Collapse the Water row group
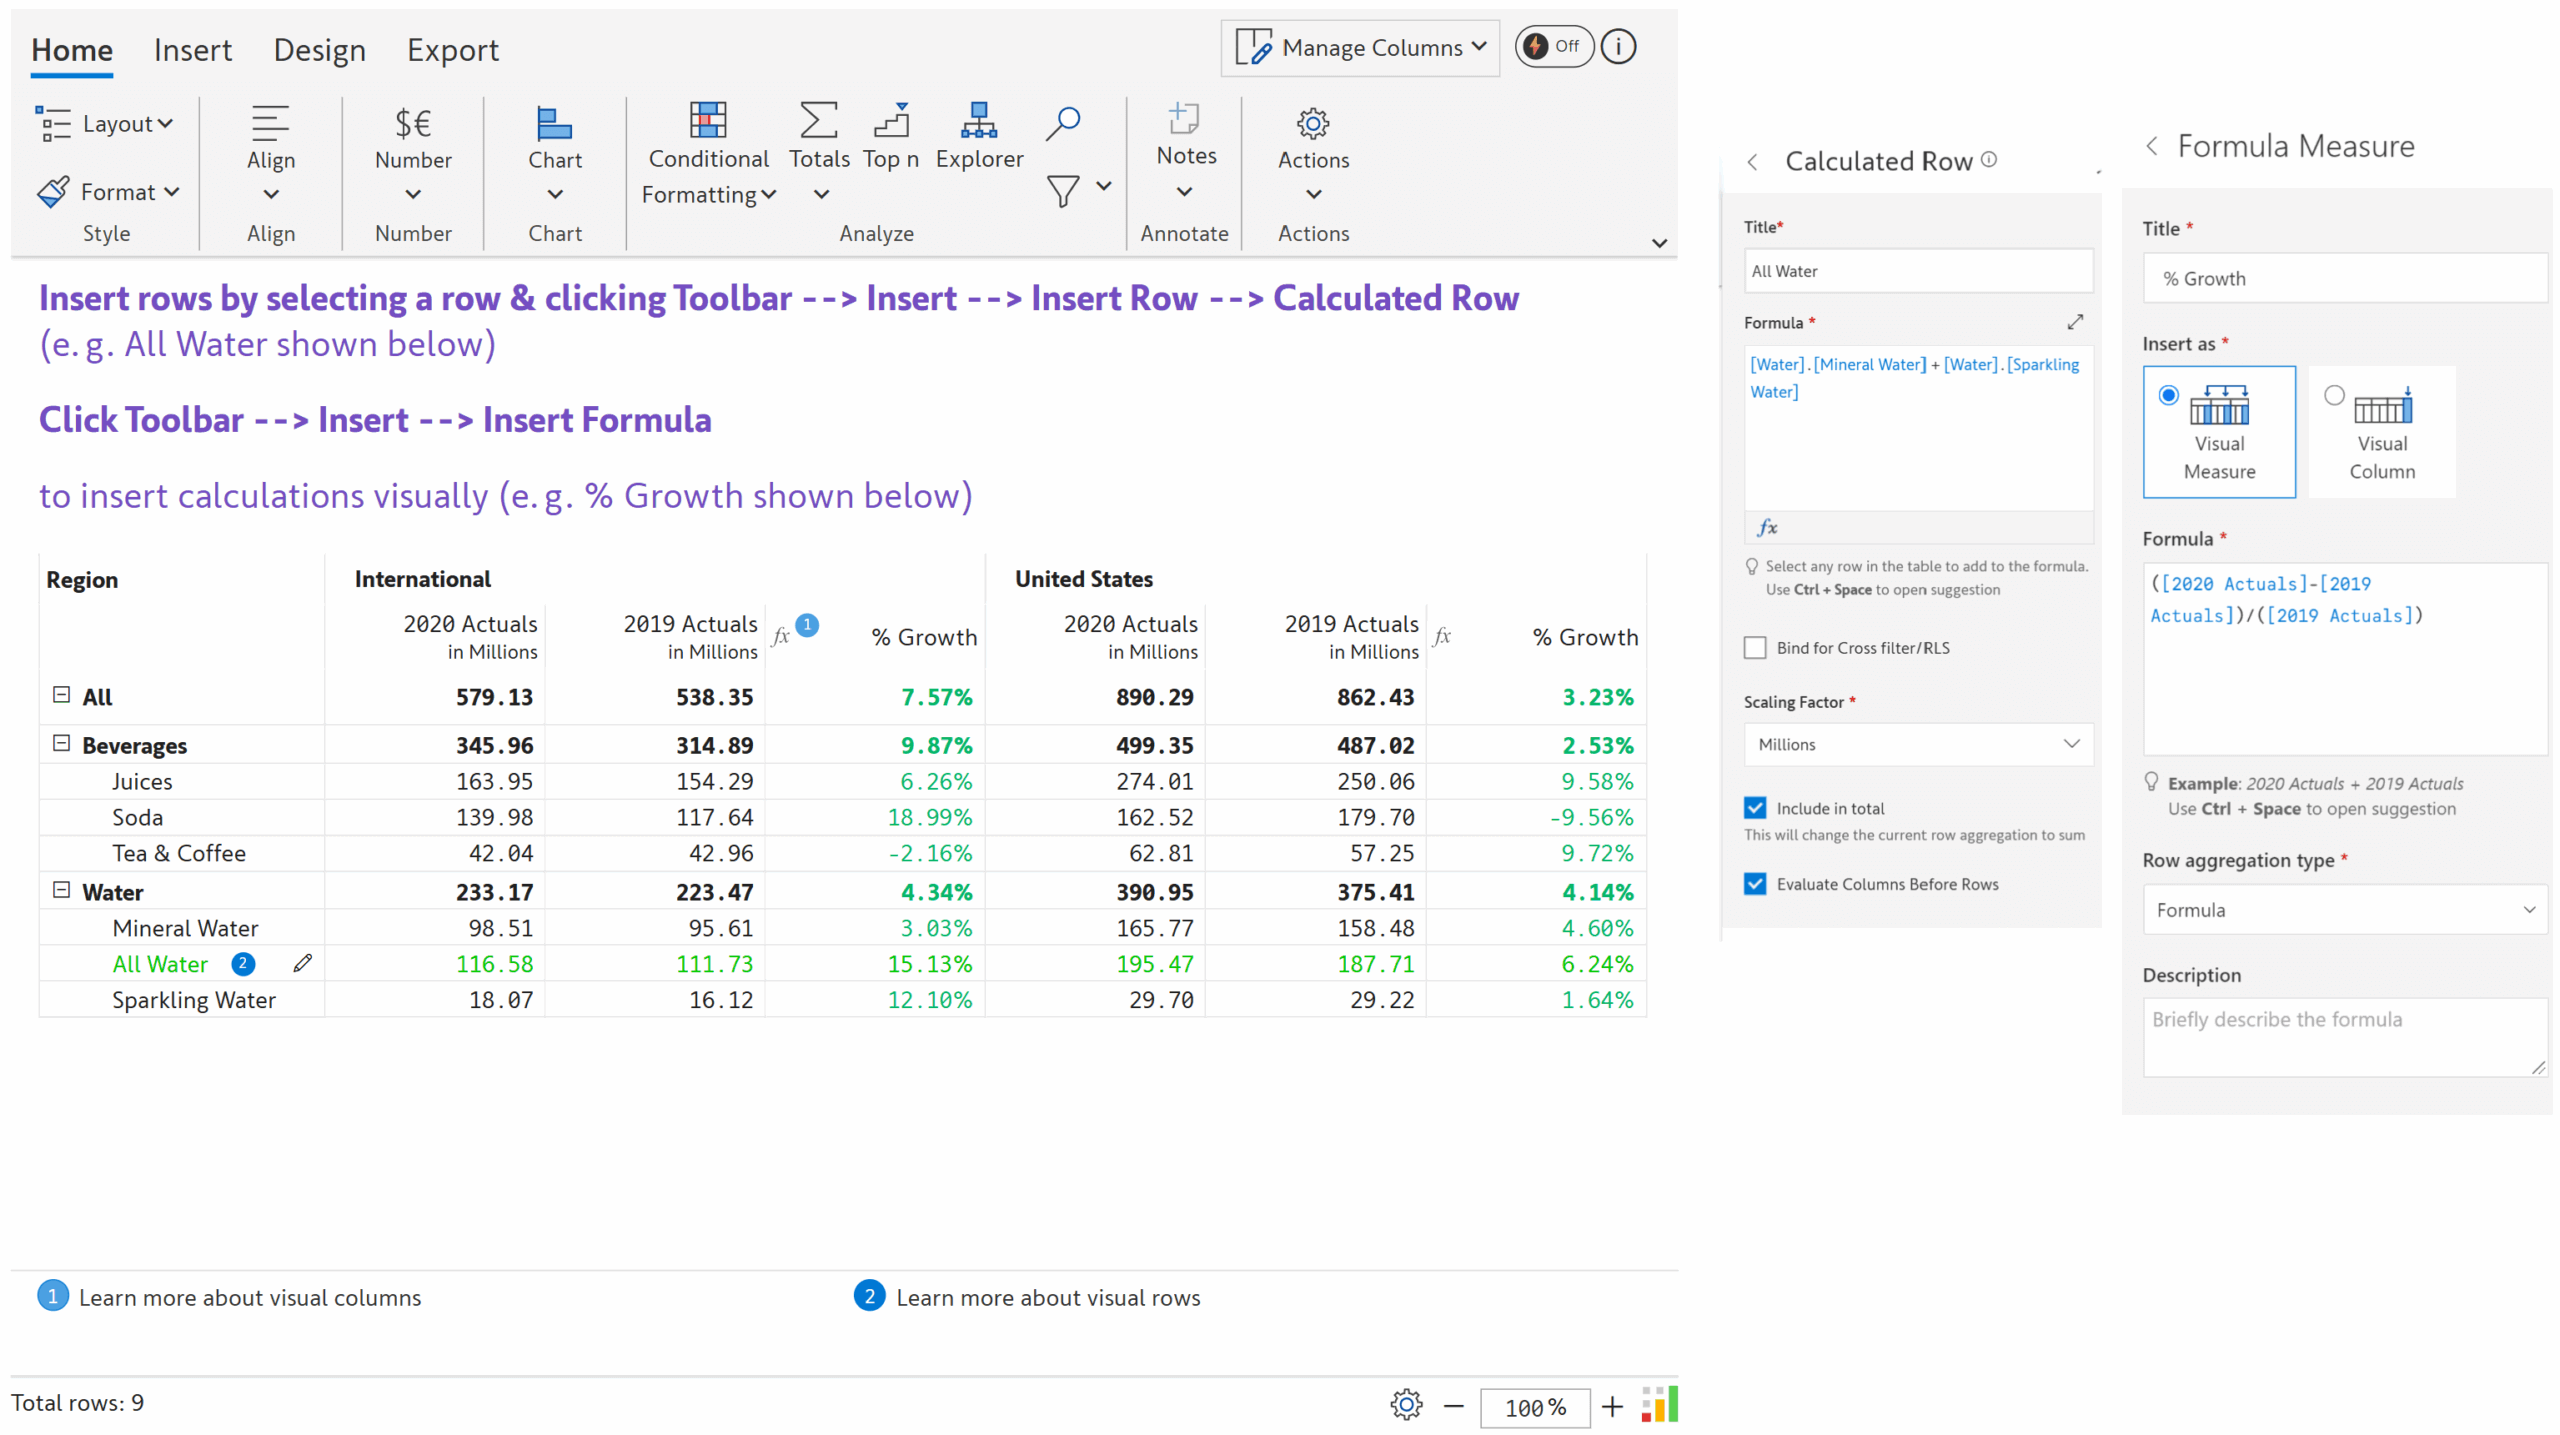The width and height of the screenshot is (2560, 1435). [62, 891]
